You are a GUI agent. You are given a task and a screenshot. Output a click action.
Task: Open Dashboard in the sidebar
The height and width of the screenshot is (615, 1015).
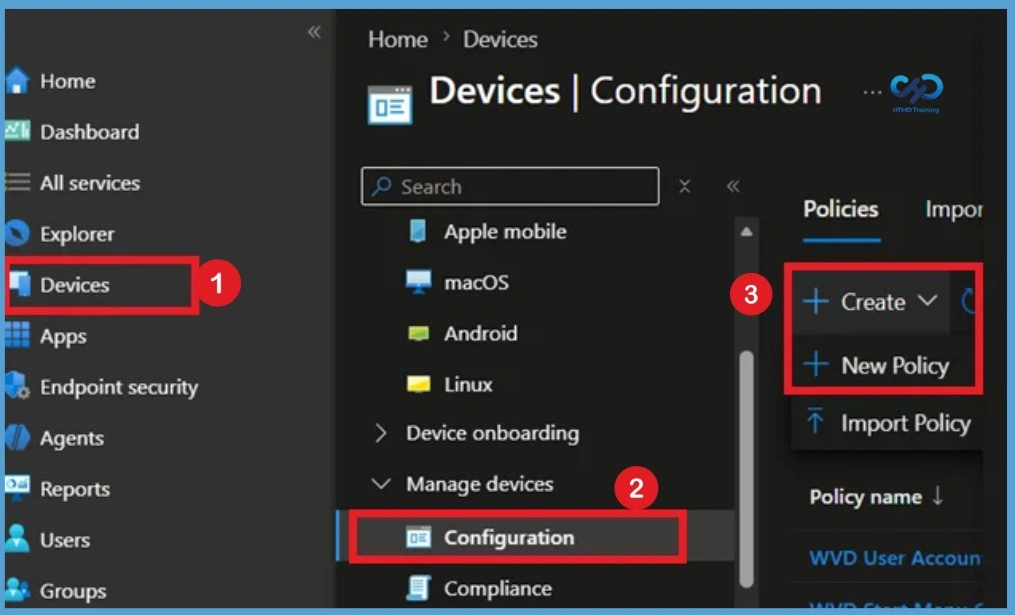click(x=89, y=131)
